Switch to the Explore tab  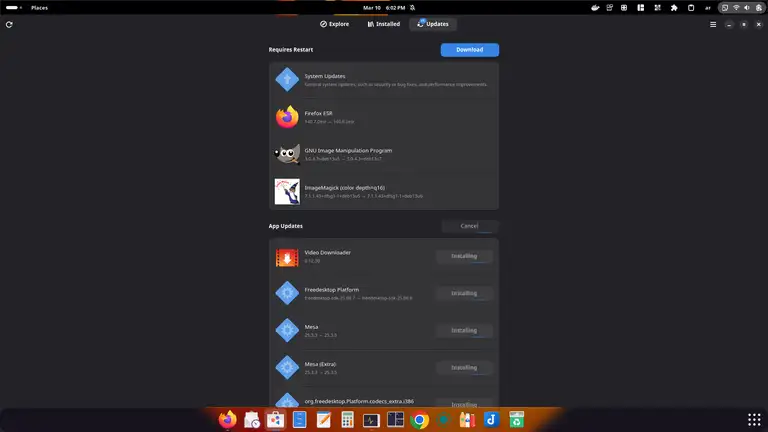[334, 24]
